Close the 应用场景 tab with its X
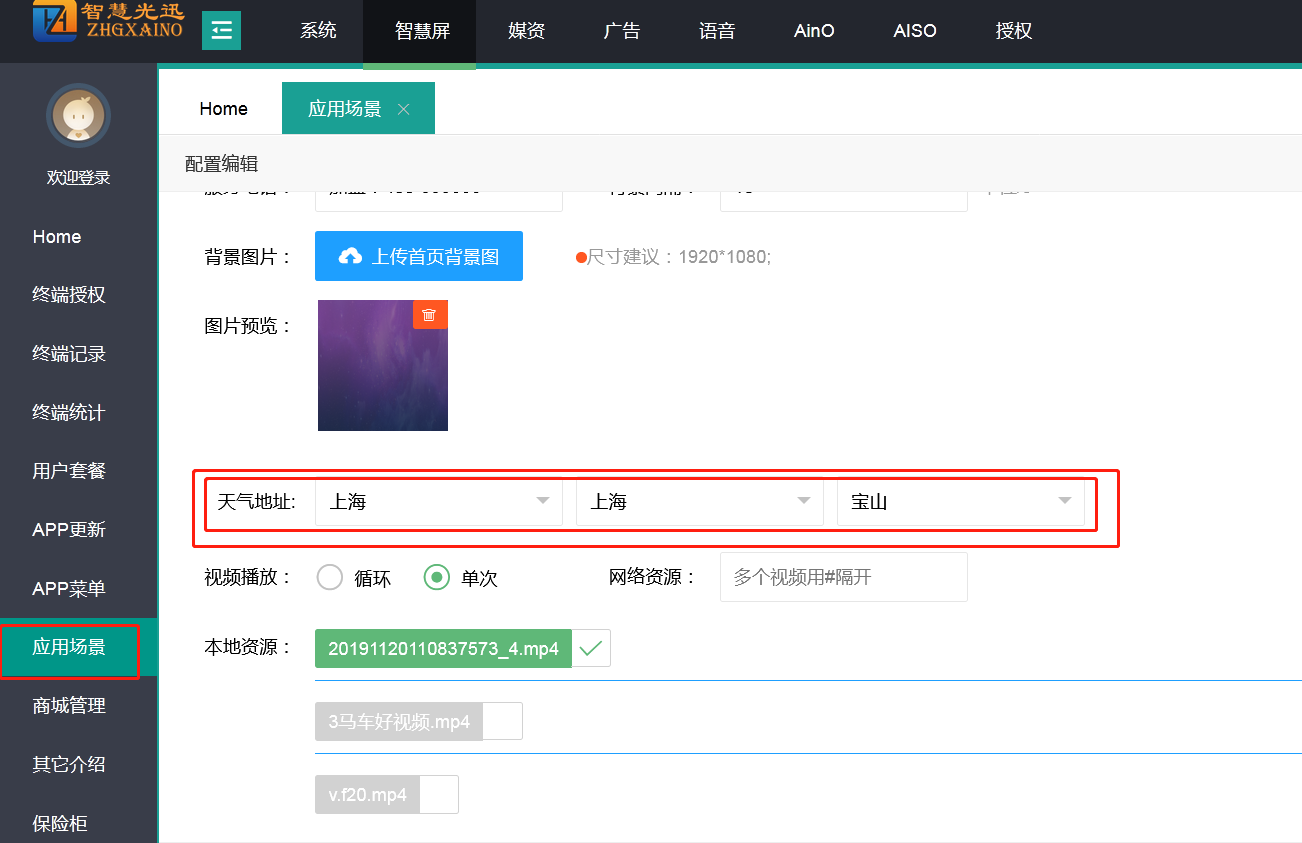Image resolution: width=1302 pixels, height=843 pixels. click(x=404, y=109)
